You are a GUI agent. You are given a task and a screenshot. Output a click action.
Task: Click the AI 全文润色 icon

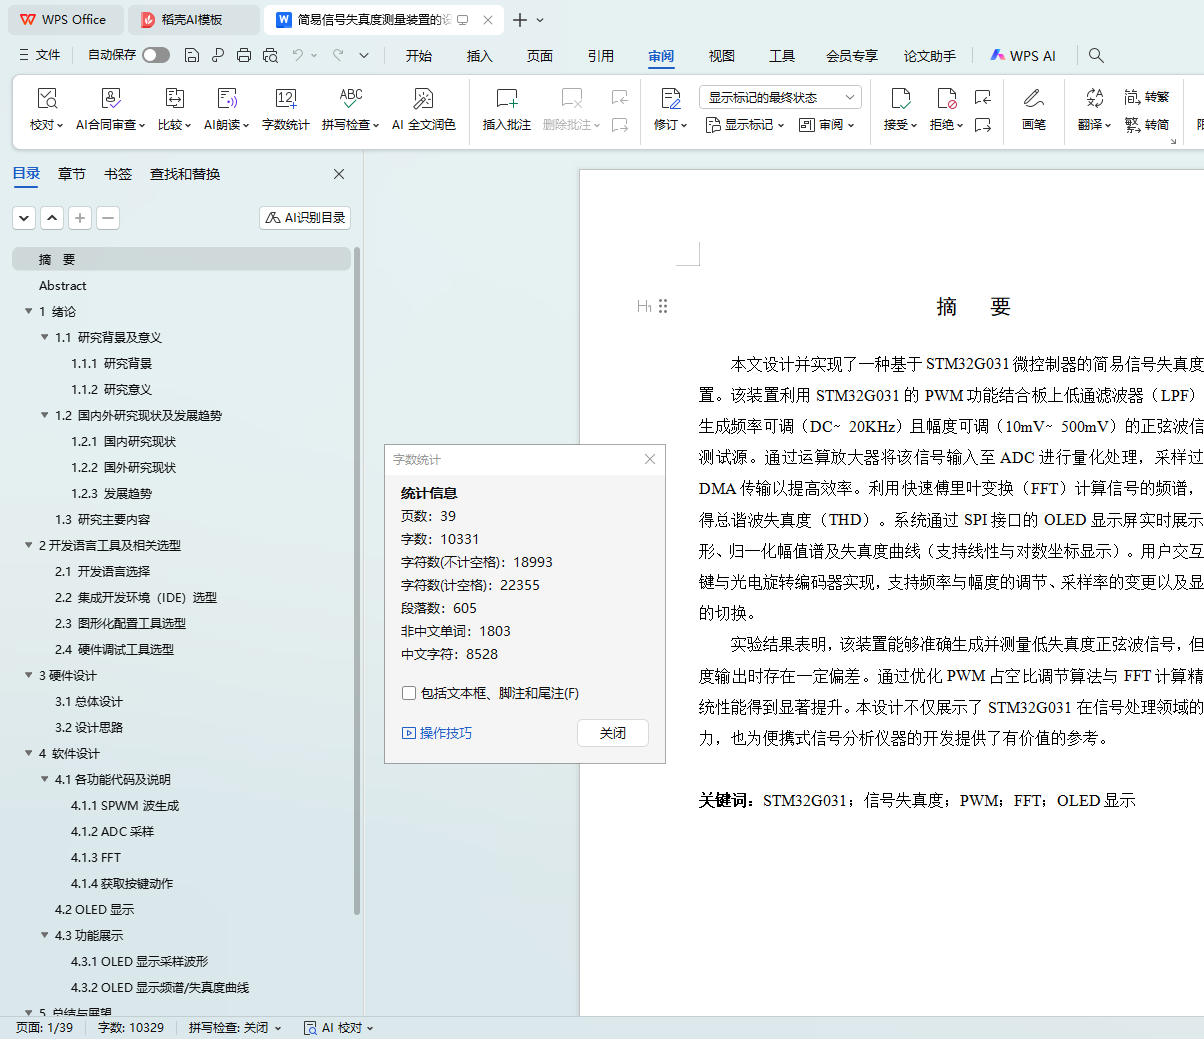pos(423,99)
